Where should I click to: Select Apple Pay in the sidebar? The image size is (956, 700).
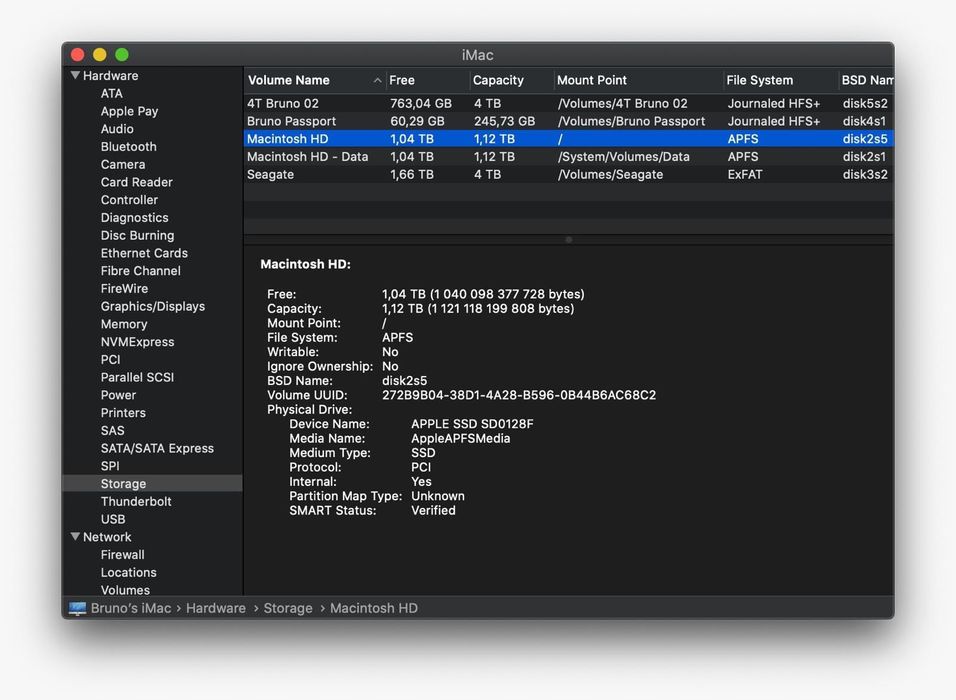pos(129,111)
